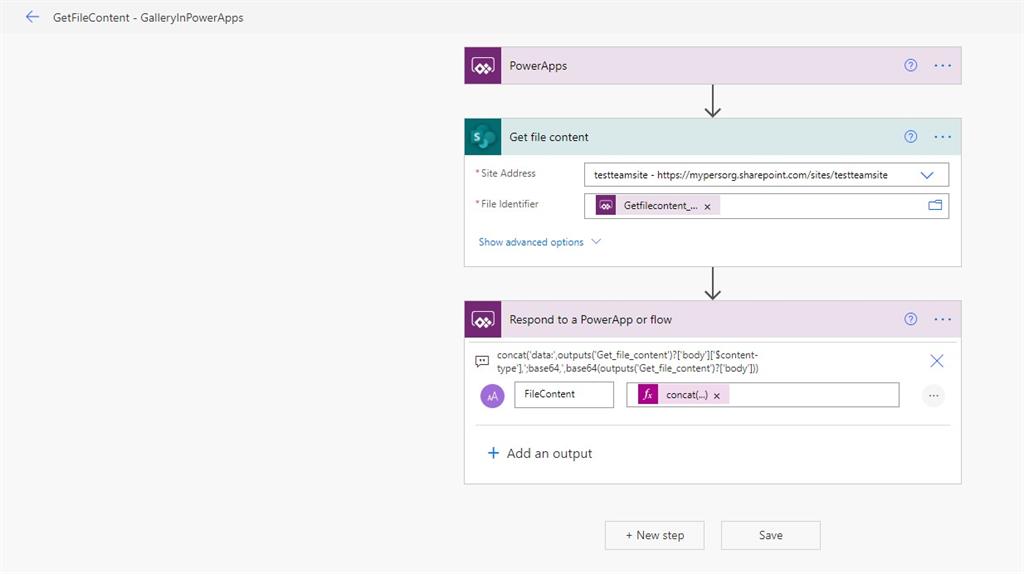Open Respond to a PowerApp ellipsis menu
The width and height of the screenshot is (1024, 574).
[942, 319]
